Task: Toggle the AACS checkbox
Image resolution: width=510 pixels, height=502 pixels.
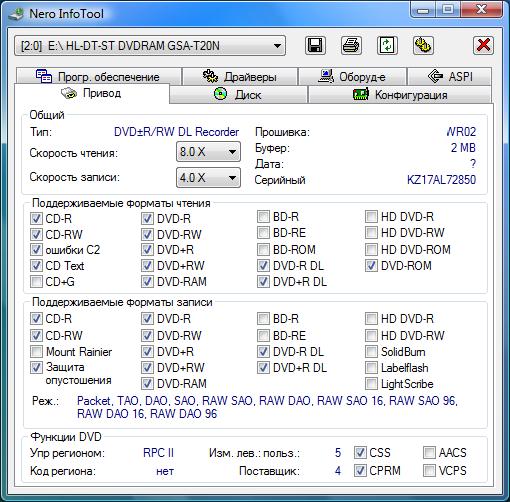Action: click(429, 453)
